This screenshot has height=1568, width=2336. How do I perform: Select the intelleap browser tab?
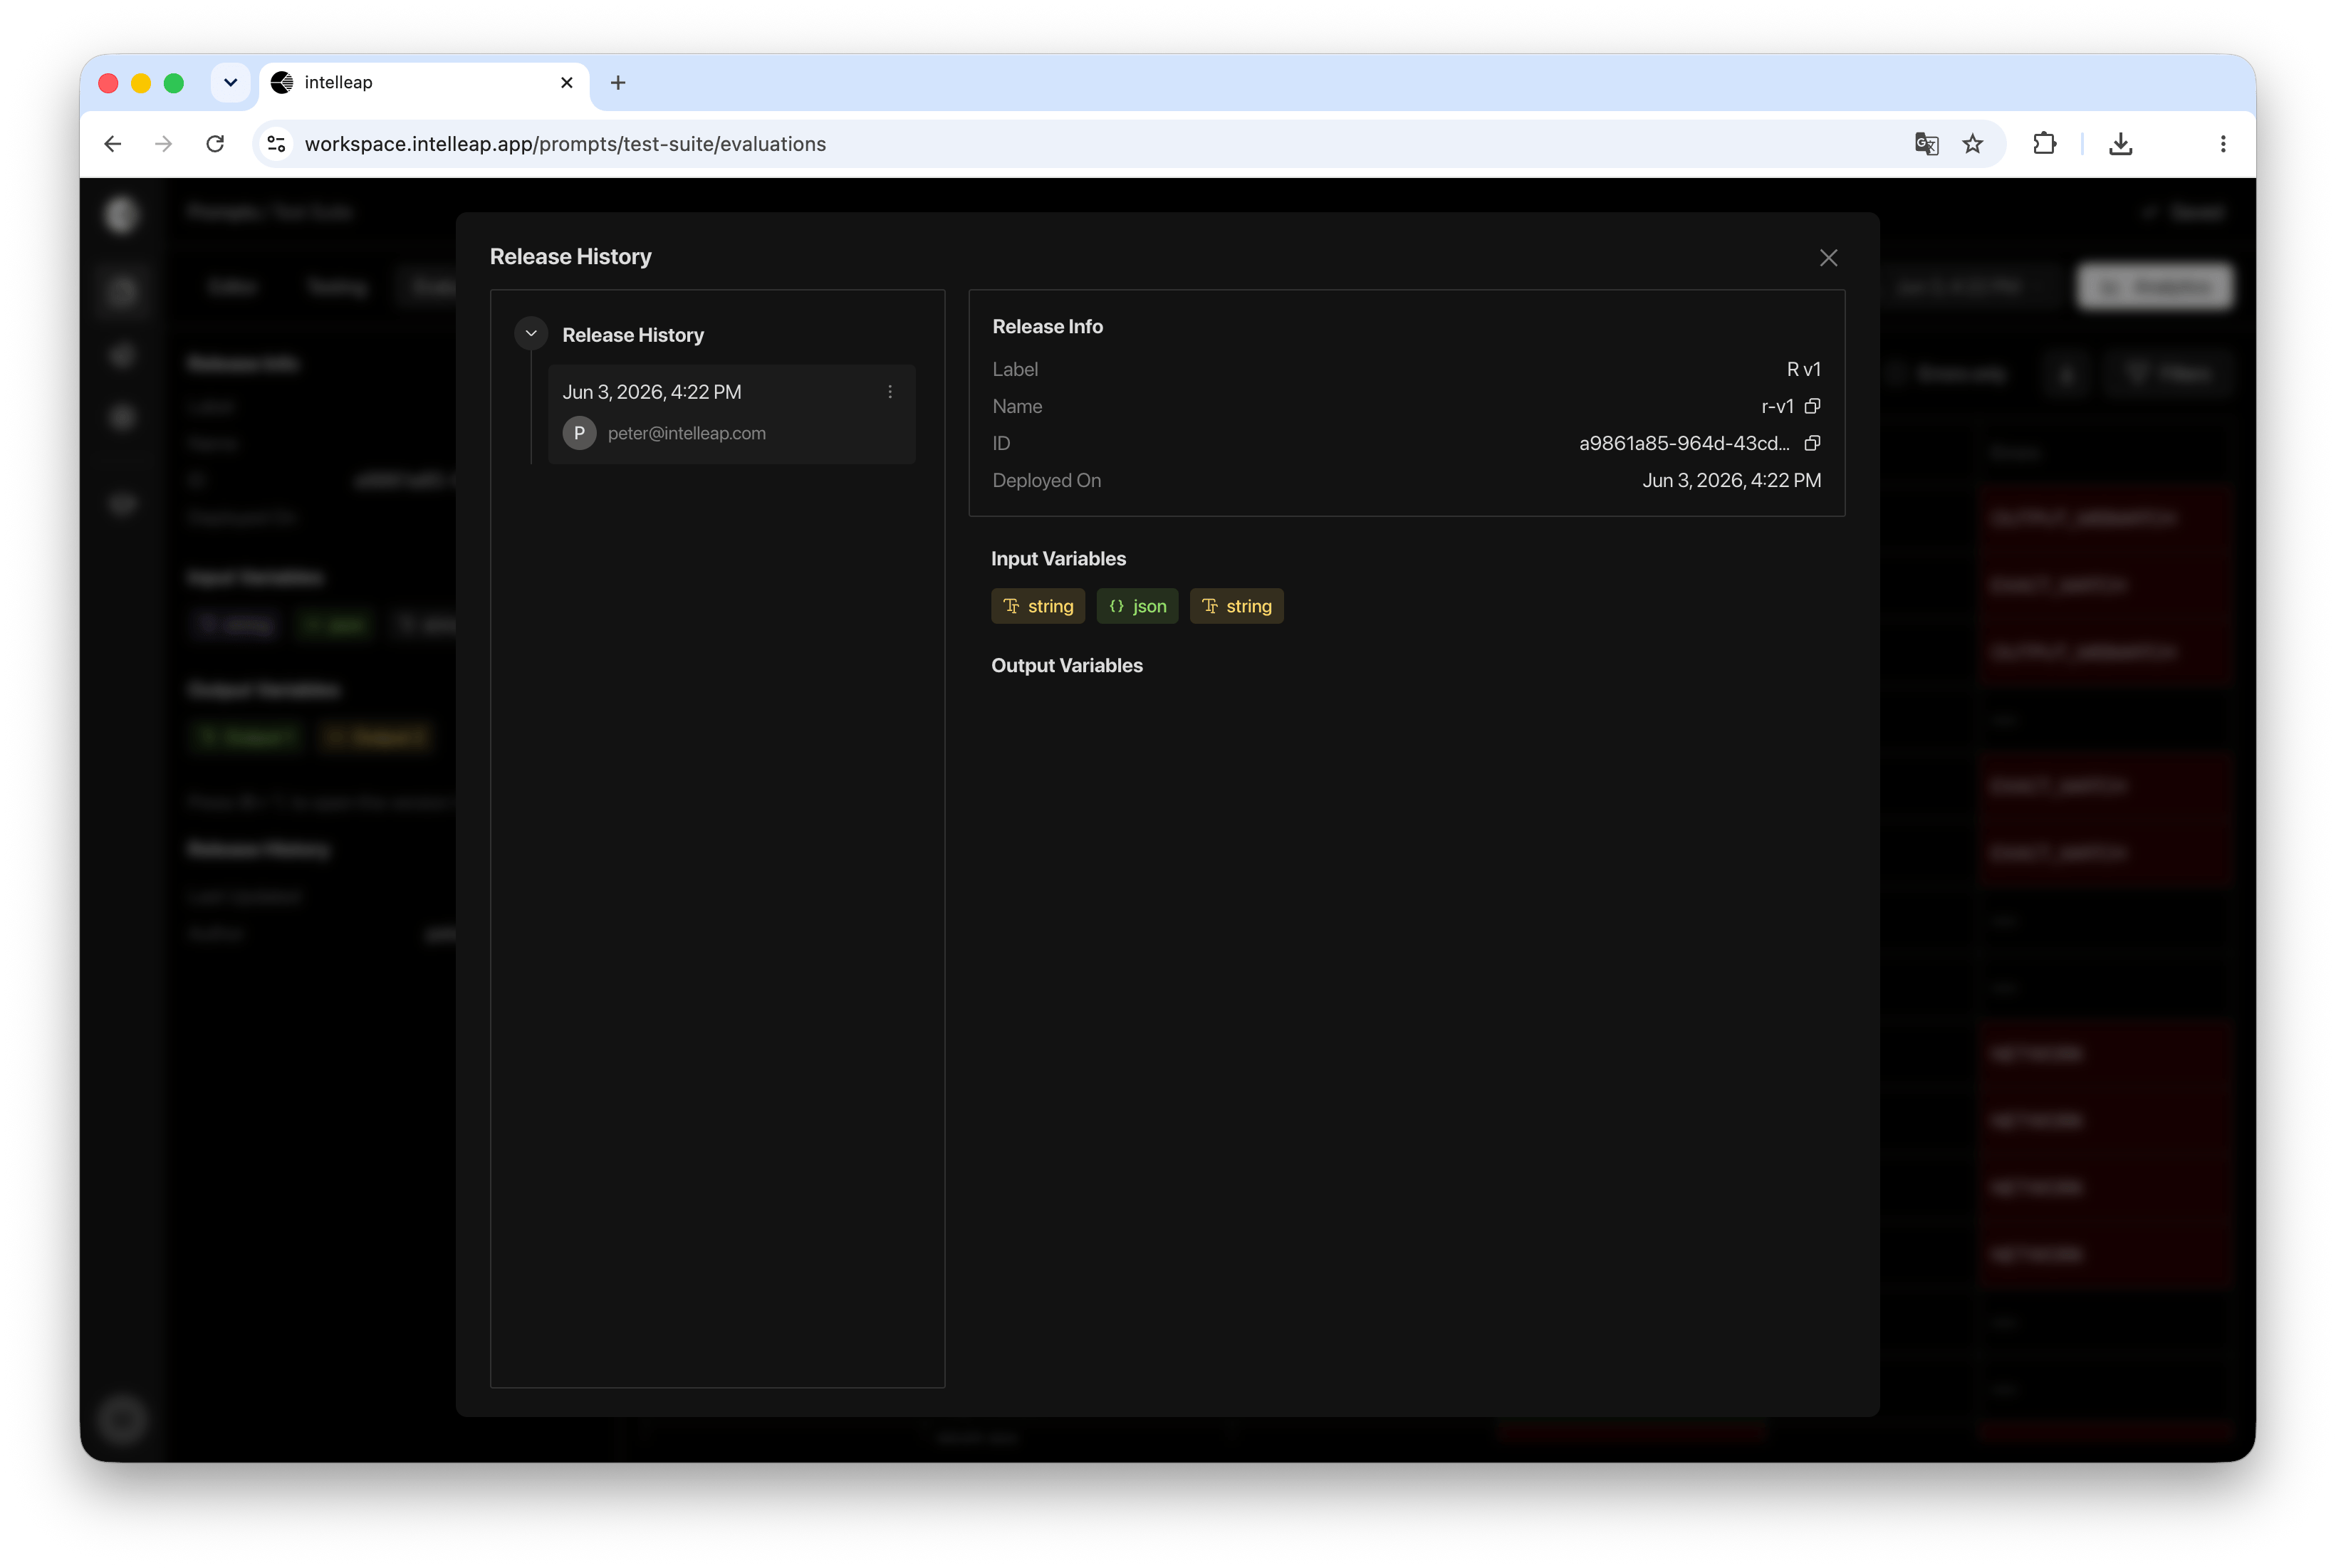(x=424, y=82)
